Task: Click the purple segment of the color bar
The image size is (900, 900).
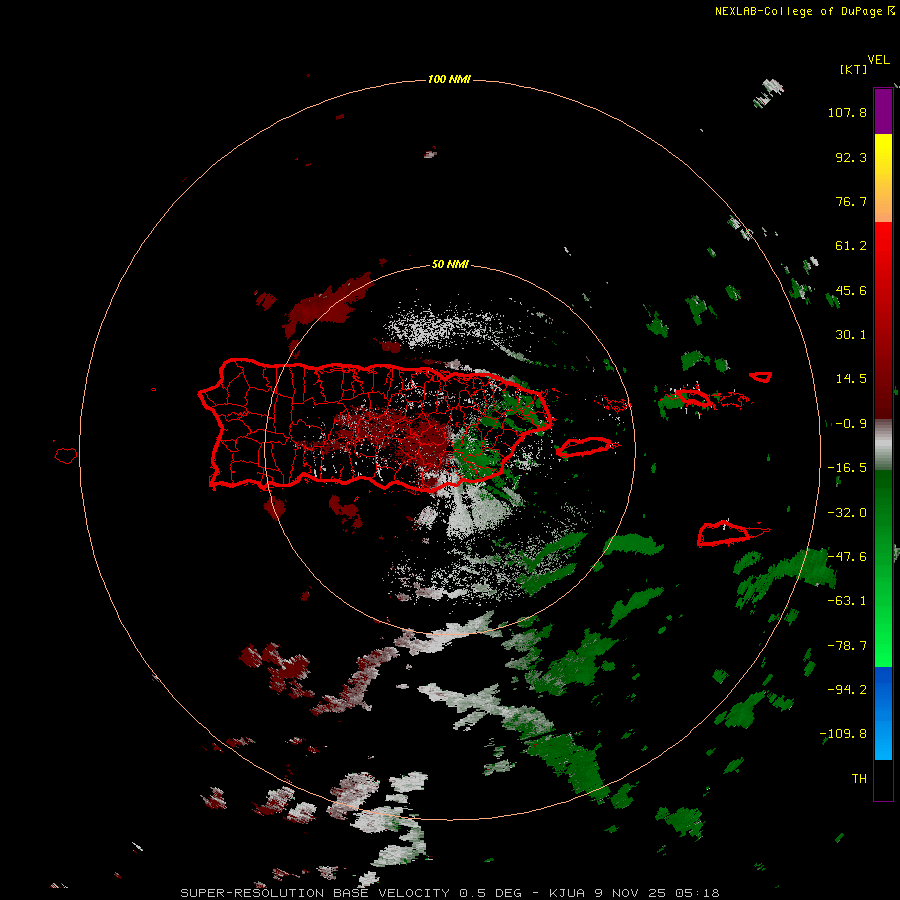Action: (883, 111)
